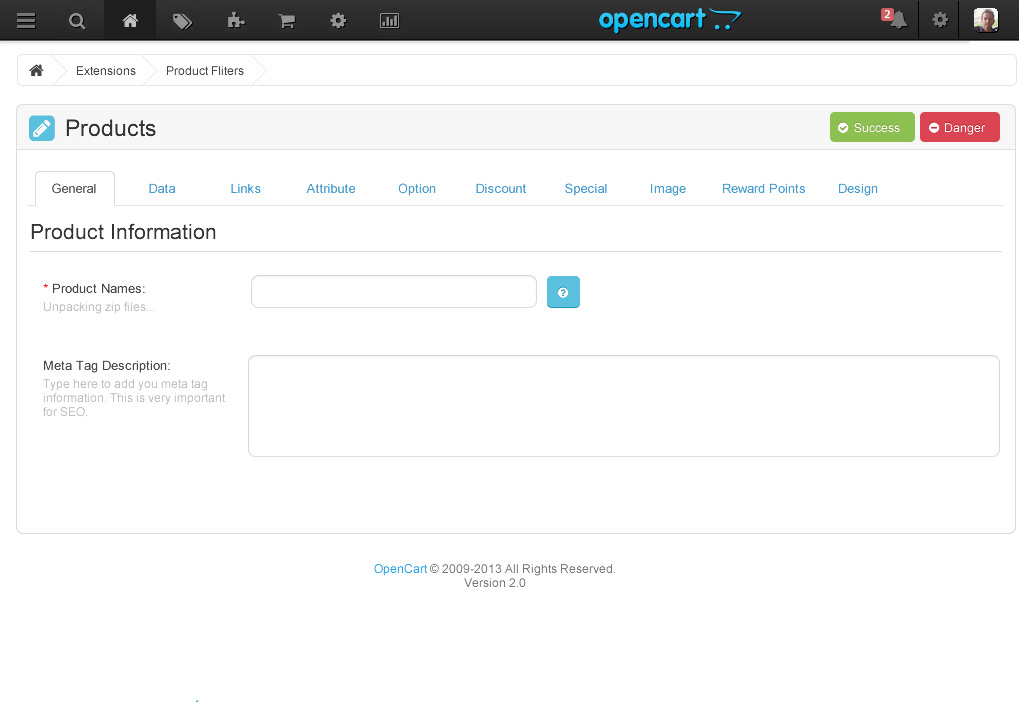Click the red Danger button
This screenshot has height=702, width=1019.
click(960, 127)
